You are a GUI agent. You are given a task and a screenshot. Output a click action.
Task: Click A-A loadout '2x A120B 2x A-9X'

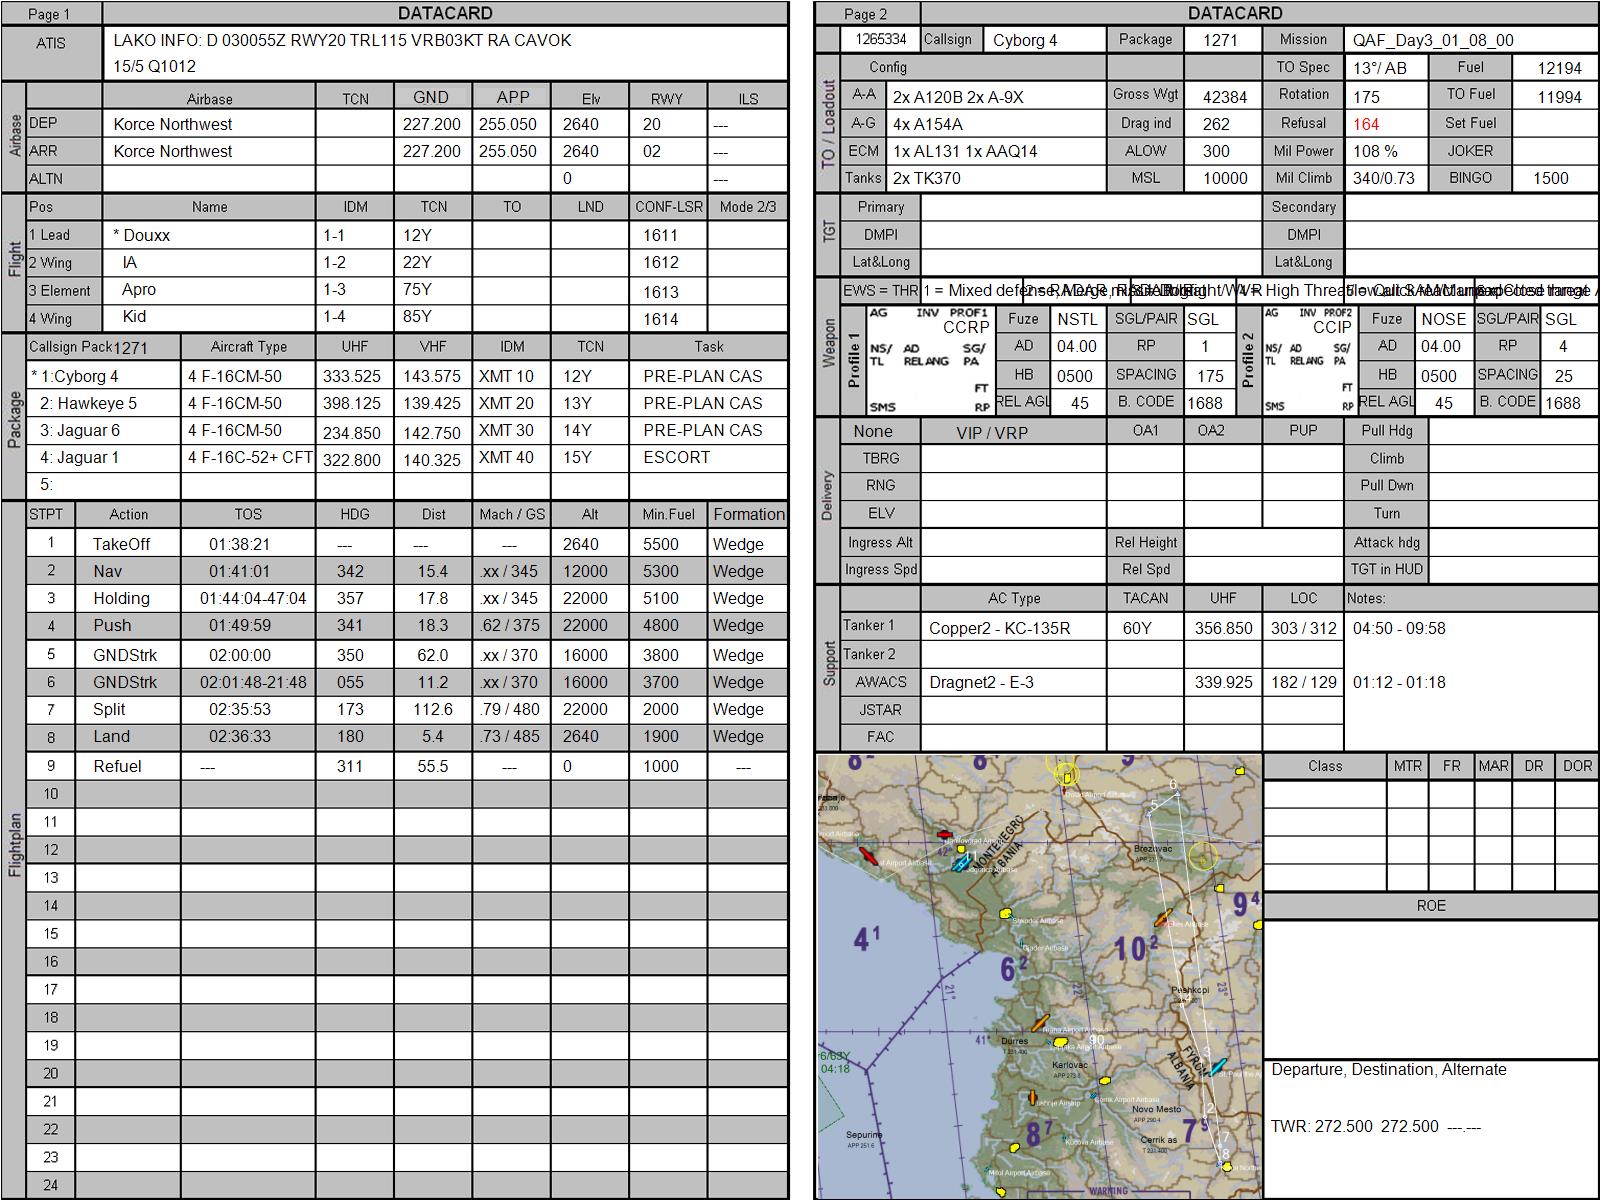(x=958, y=98)
